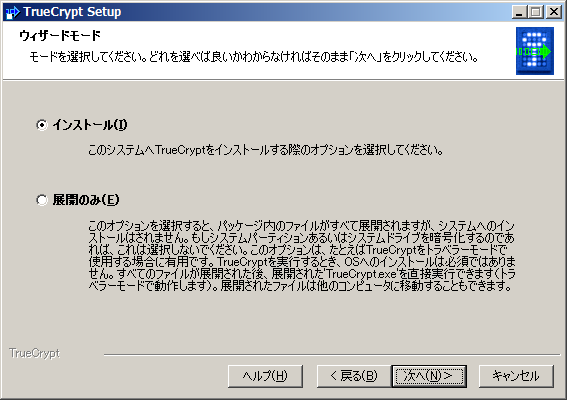
Task: Proceed with the 次へ(N) > button
Action: [429, 376]
